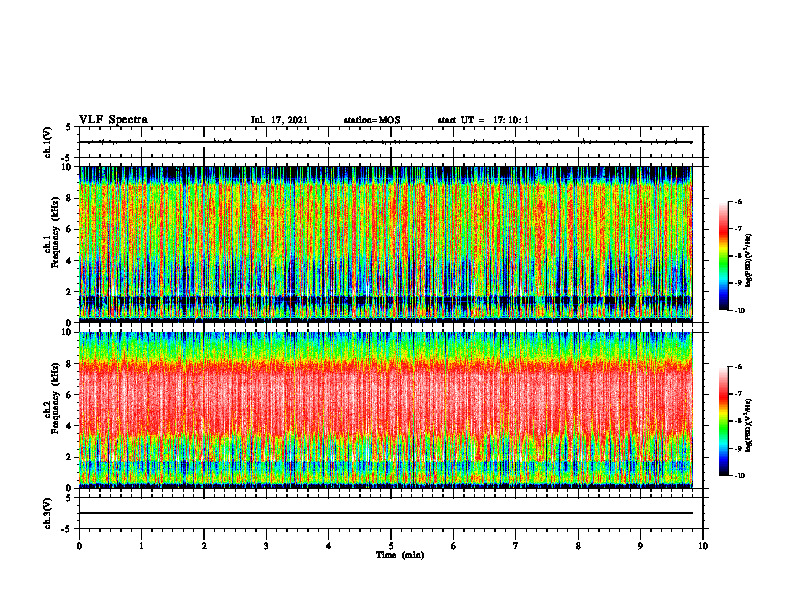Click the ch.3 voltage waveform trace
792x612 pixels.
[x=386, y=513]
